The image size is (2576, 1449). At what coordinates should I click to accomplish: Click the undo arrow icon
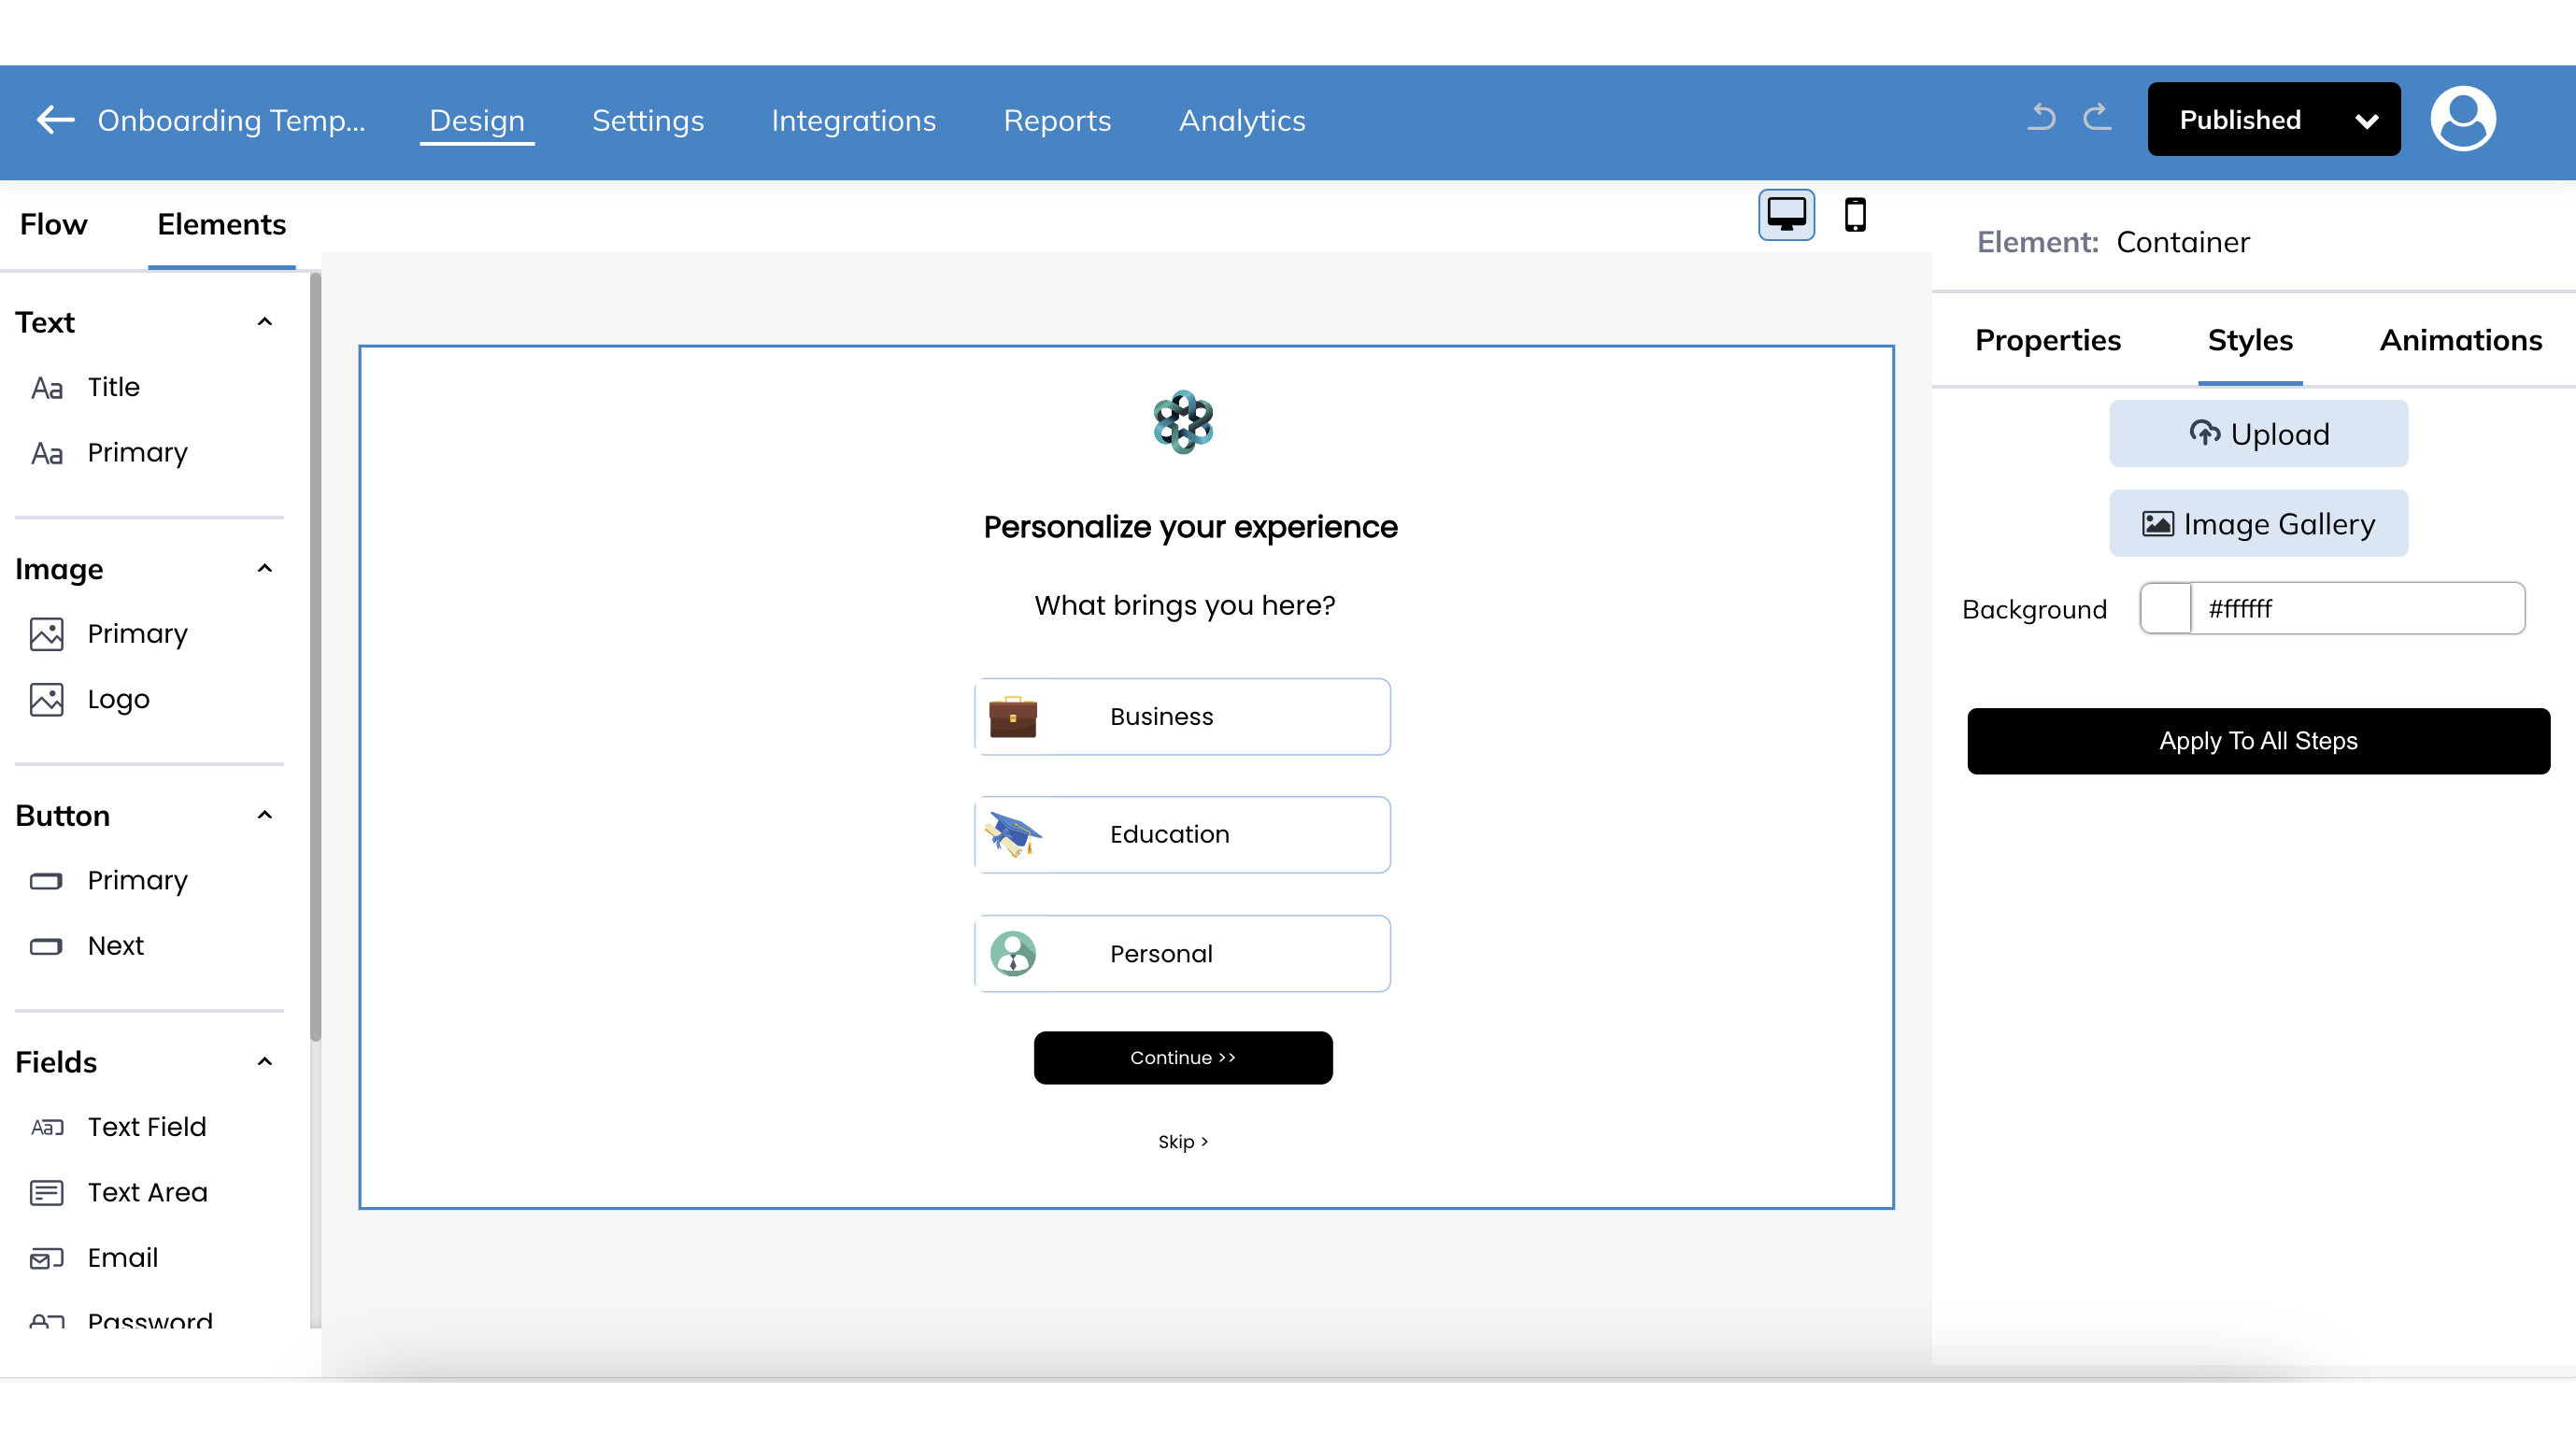pyautogui.click(x=2040, y=118)
